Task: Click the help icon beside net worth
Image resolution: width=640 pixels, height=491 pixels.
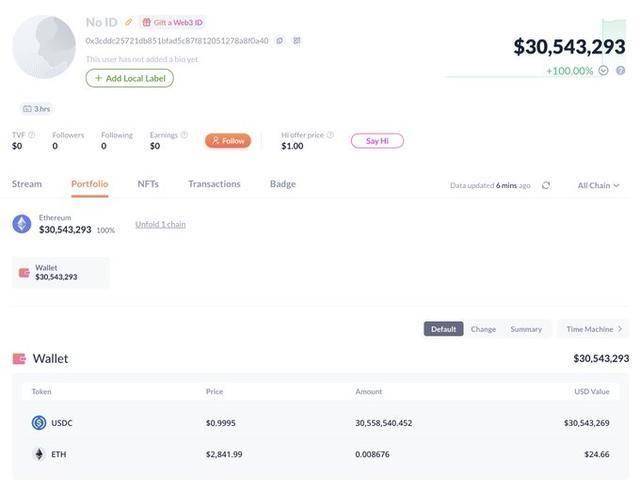Action: point(620,71)
